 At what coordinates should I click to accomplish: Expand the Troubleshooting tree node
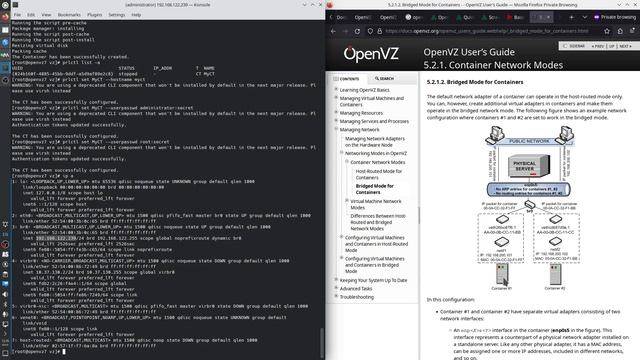coord(336,296)
